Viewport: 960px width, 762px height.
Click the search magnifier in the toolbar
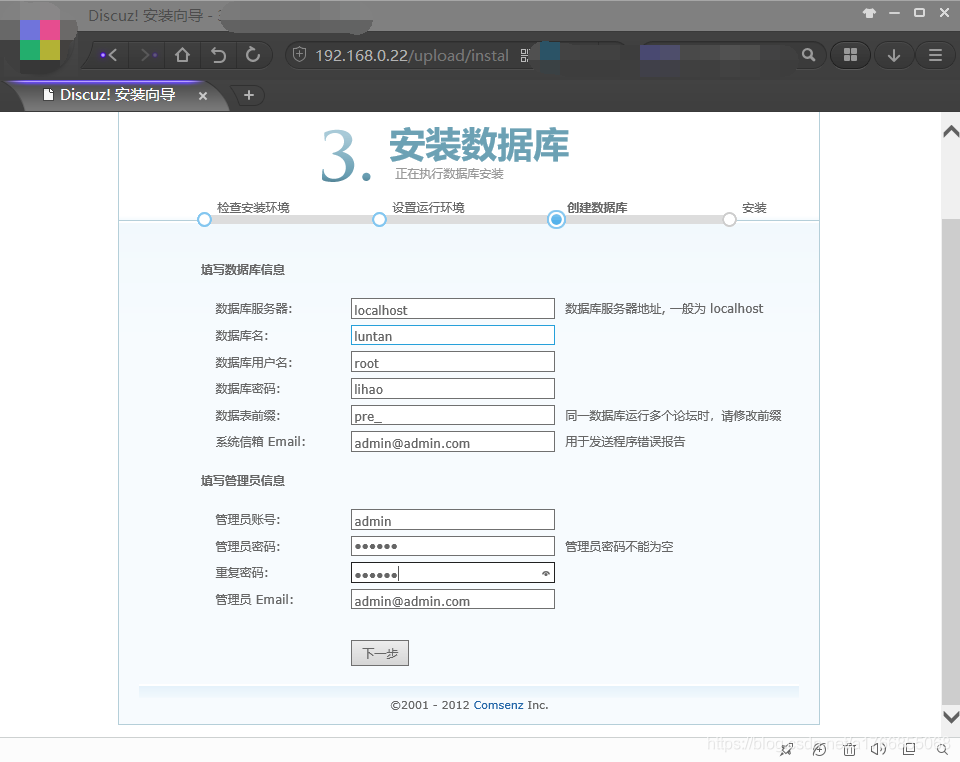[x=808, y=55]
